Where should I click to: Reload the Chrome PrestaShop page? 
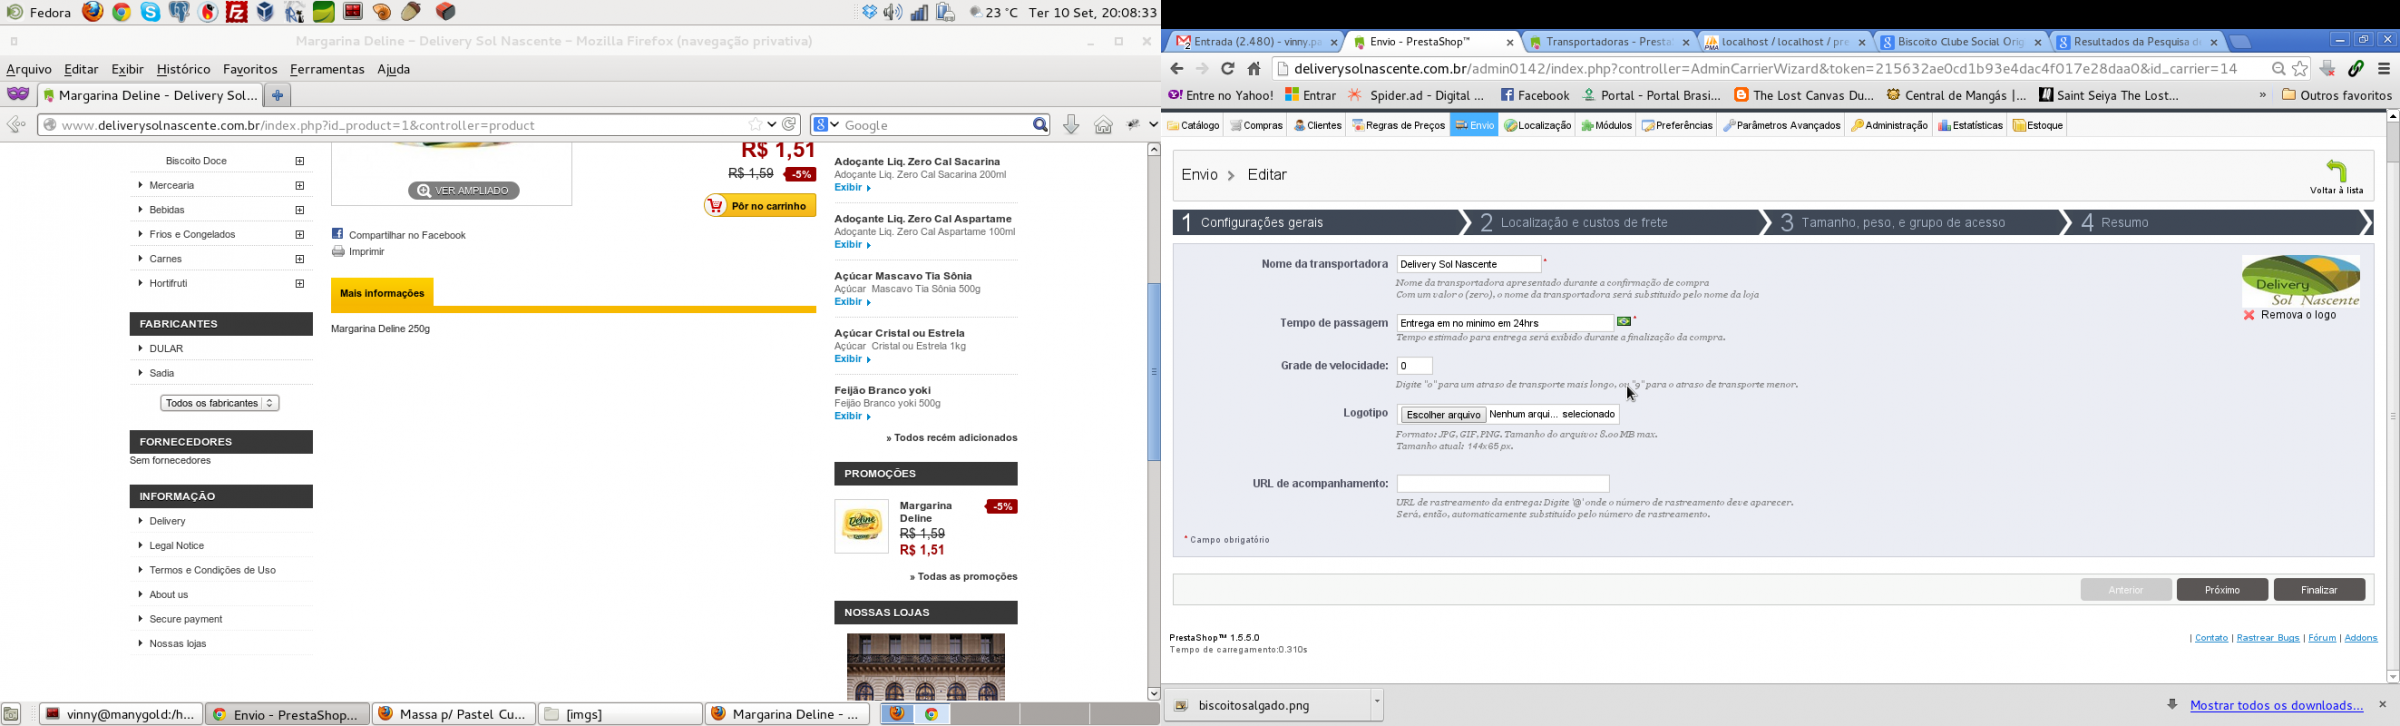click(1228, 69)
